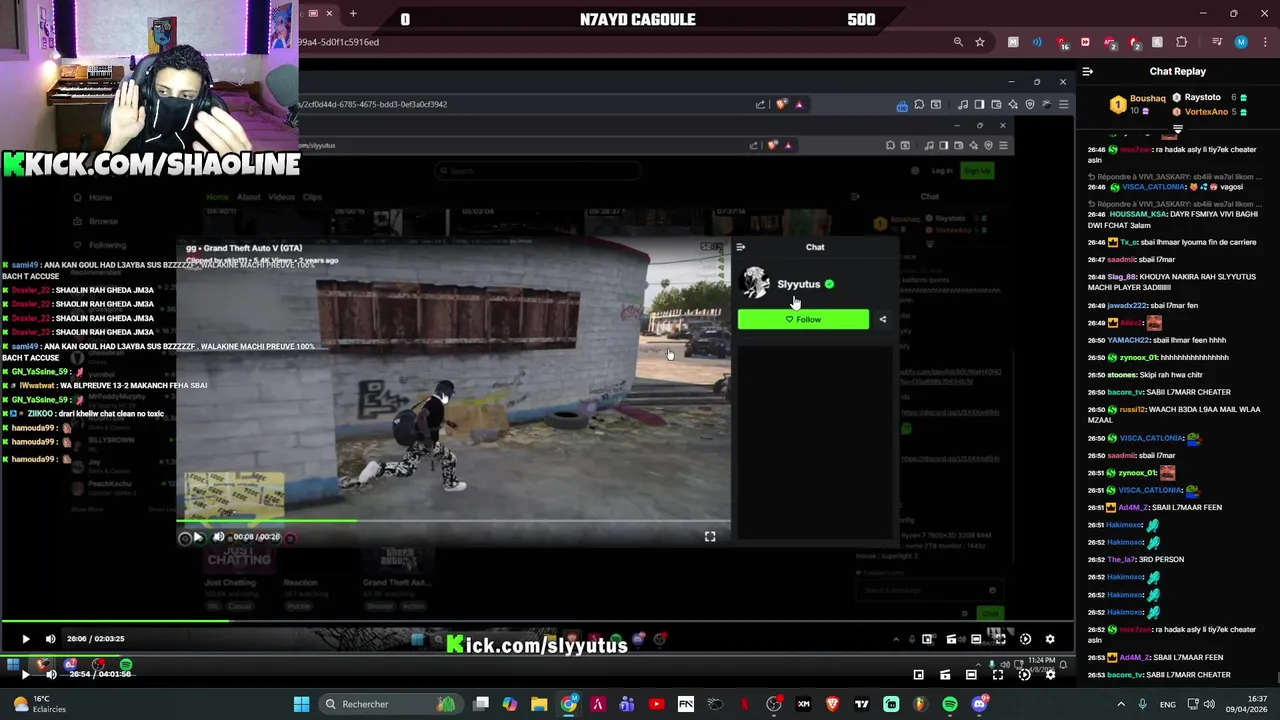The width and height of the screenshot is (1280, 720).
Task: Click the Kick page search field
Action: [x=538, y=171]
